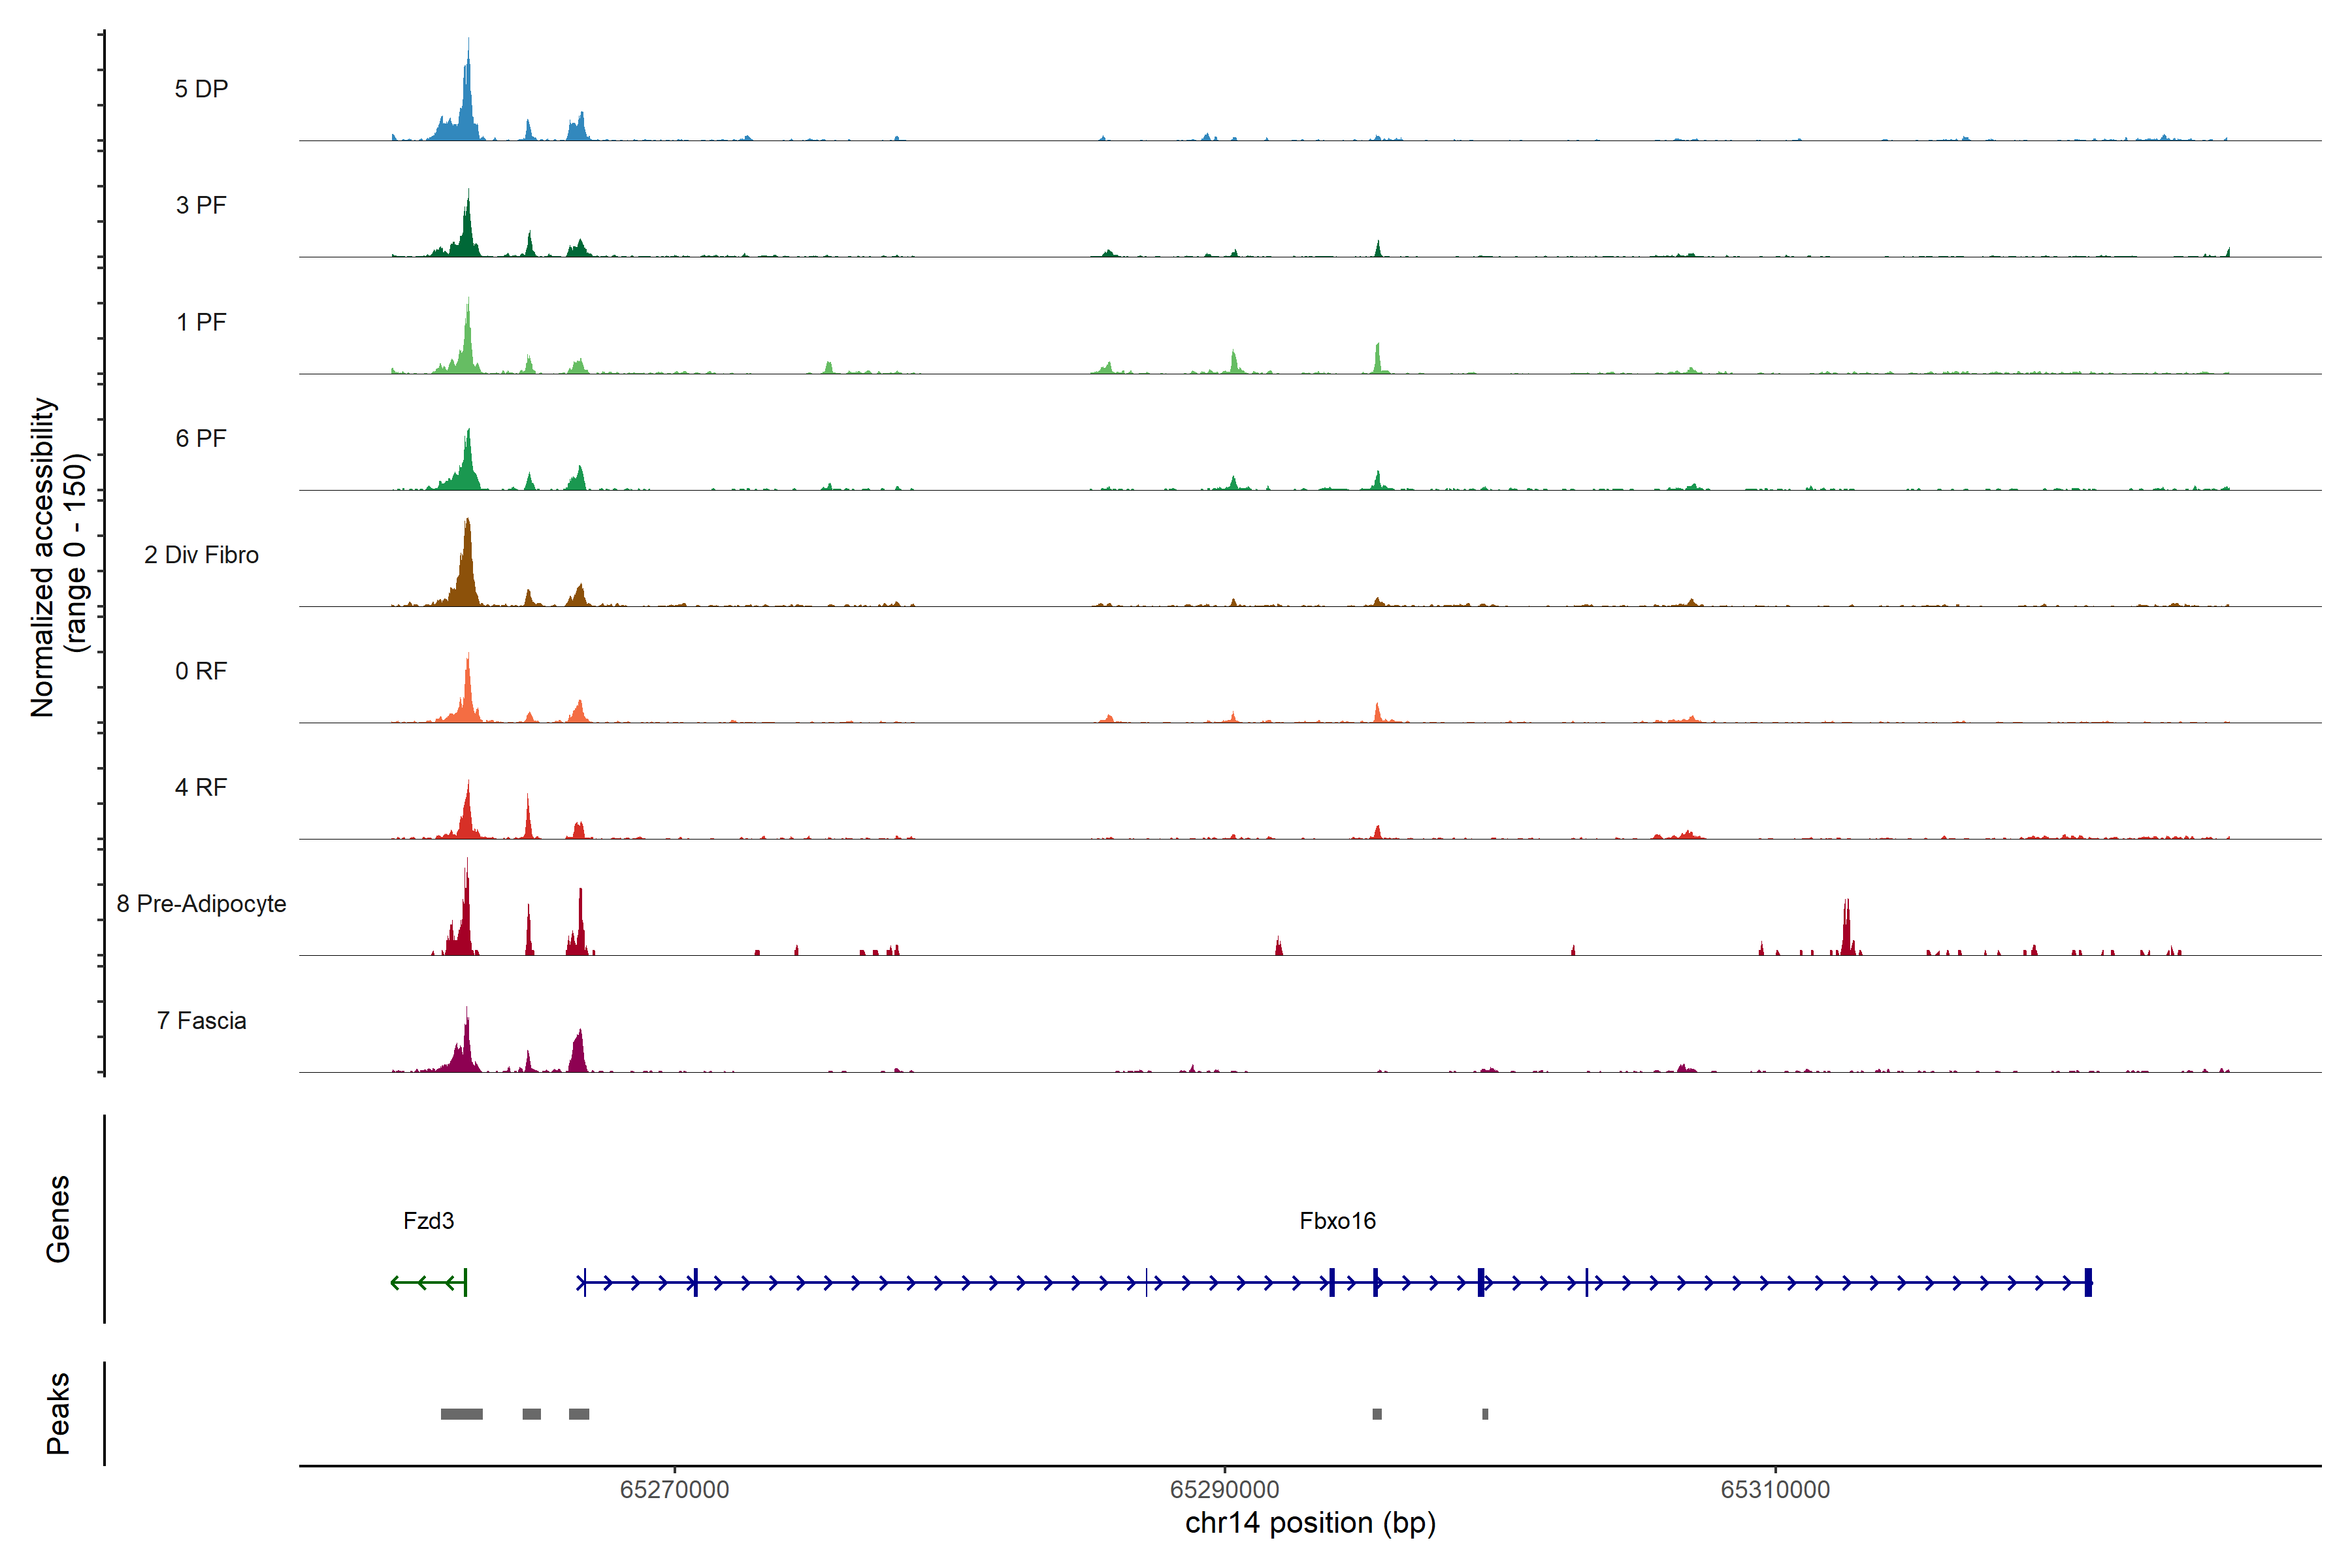The image size is (2352, 1568).
Task: Click the tallest blue 5 DP peak
Action: click(467, 100)
